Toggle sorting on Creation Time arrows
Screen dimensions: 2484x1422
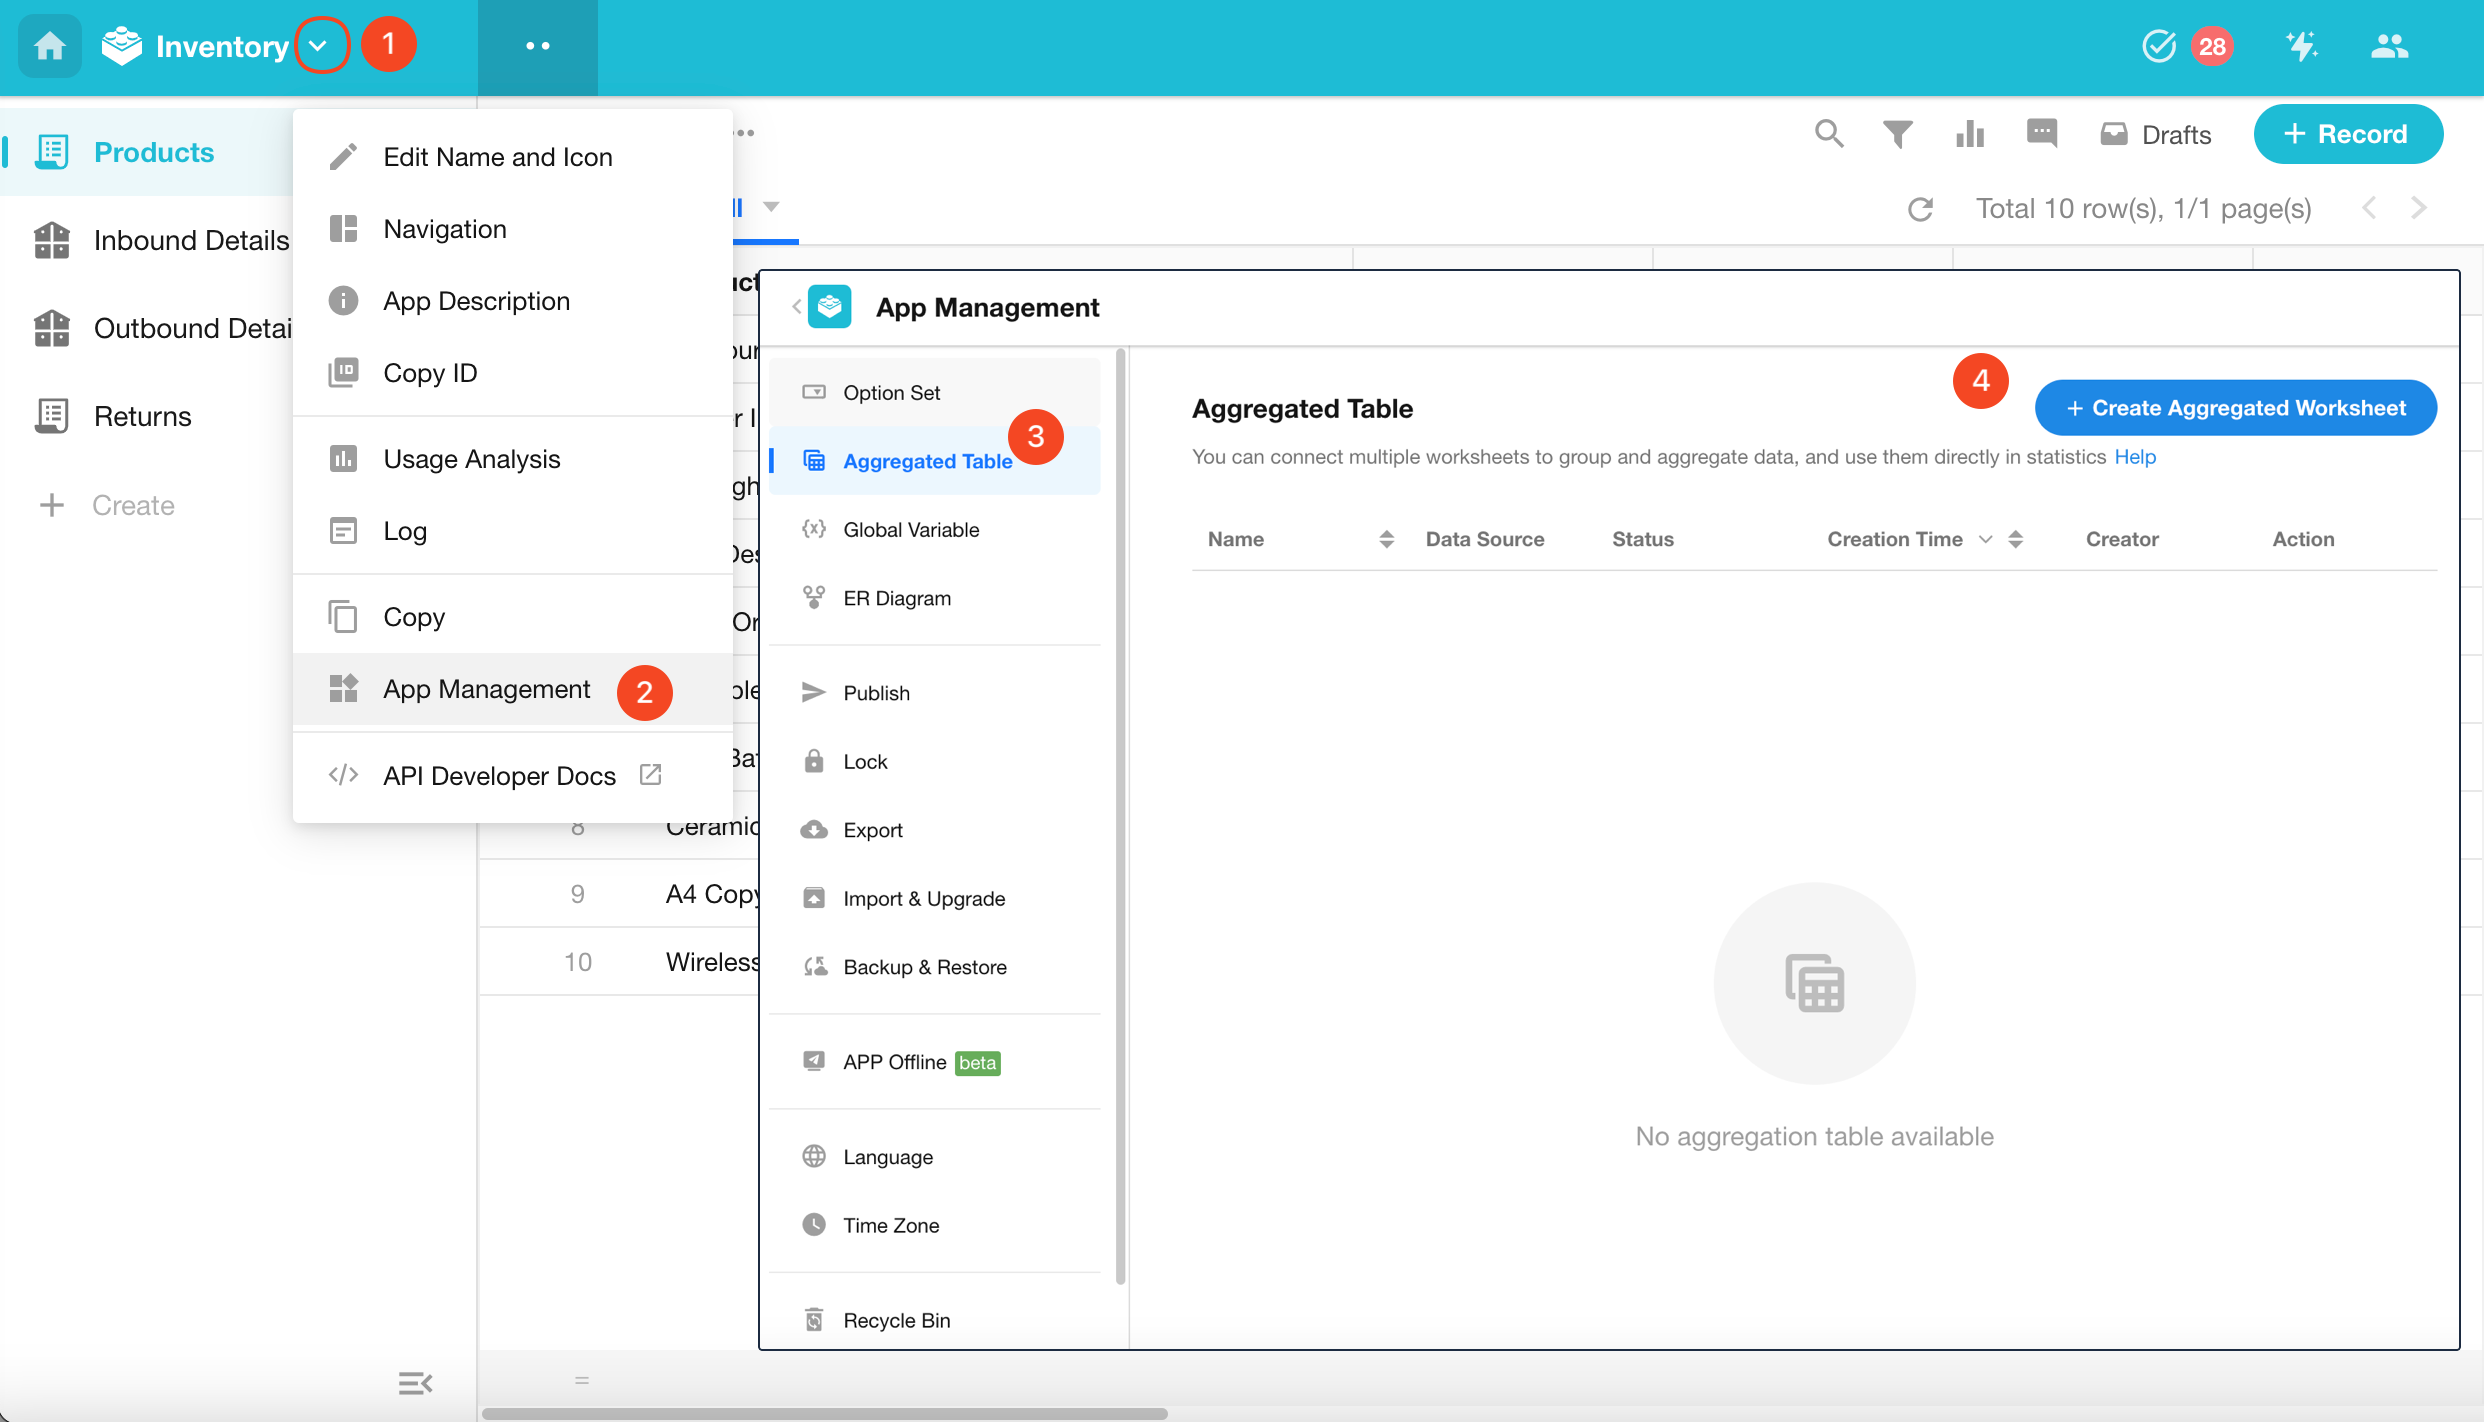[x=2015, y=539]
